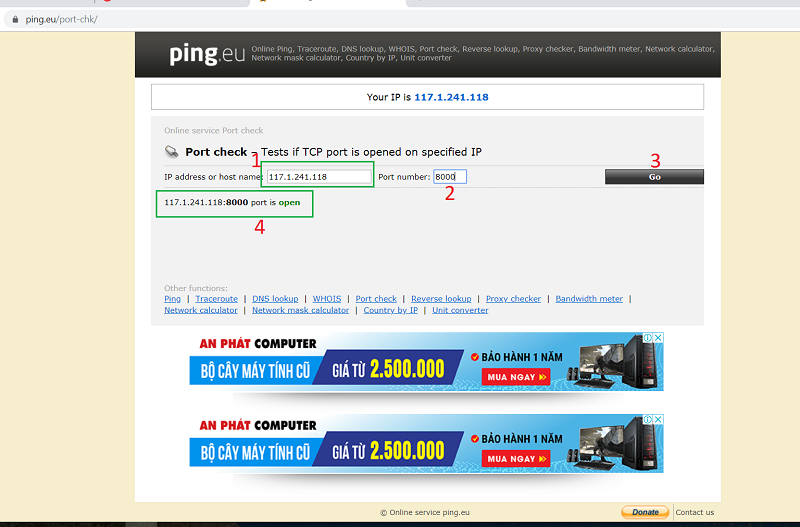Click the plug icon beside Port check heading

[x=173, y=152]
